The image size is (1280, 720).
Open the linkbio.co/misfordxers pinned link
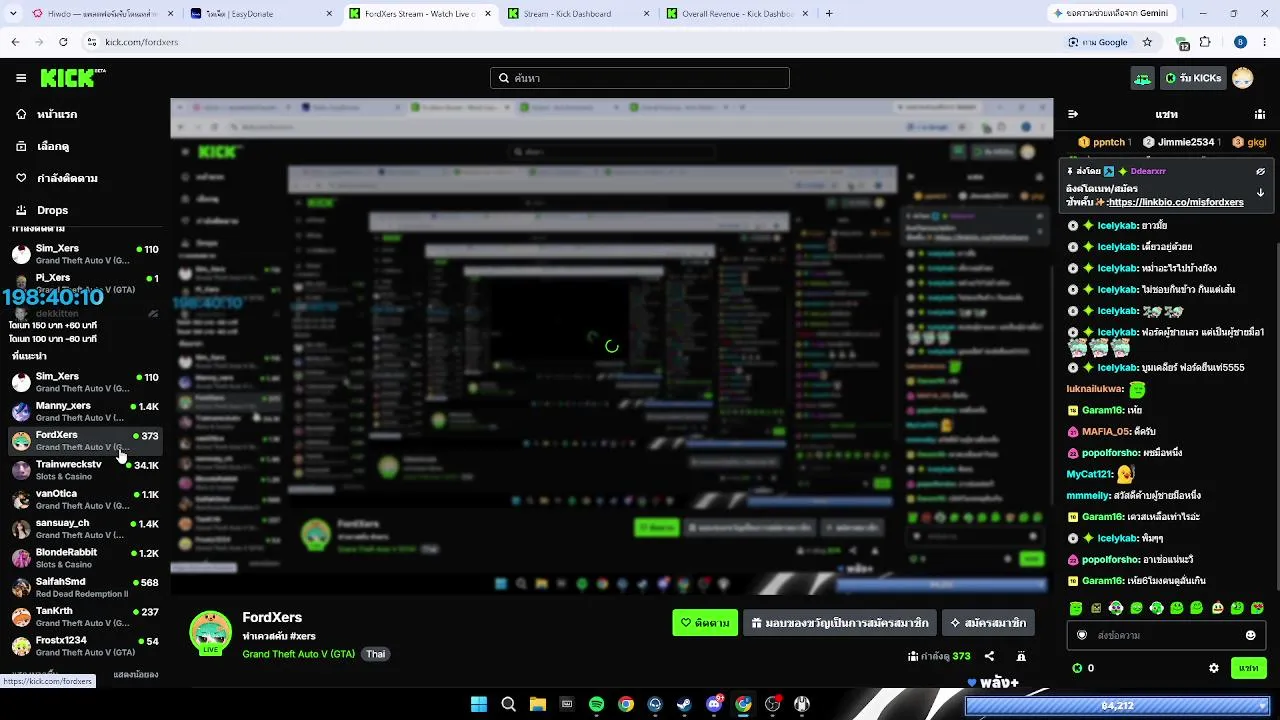[1176, 202]
